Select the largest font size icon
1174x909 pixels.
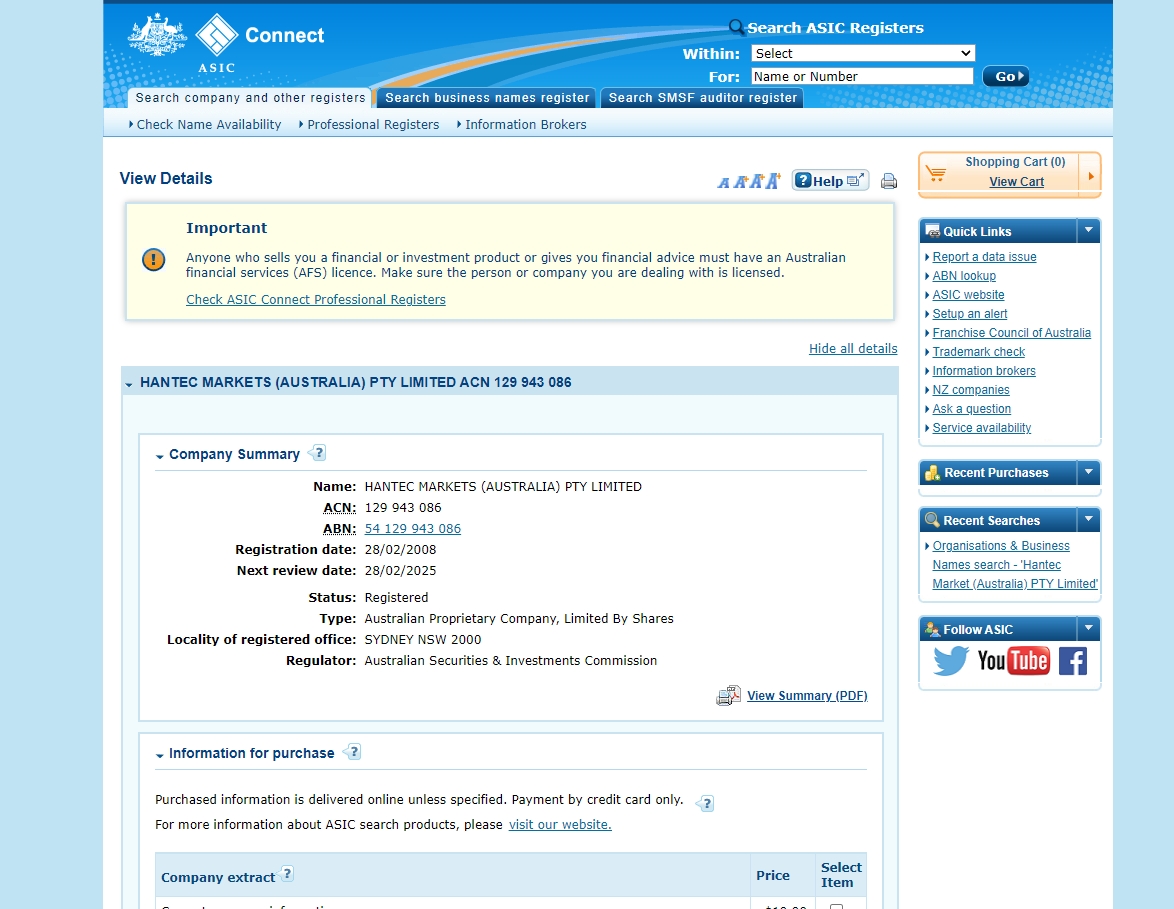[x=773, y=181]
